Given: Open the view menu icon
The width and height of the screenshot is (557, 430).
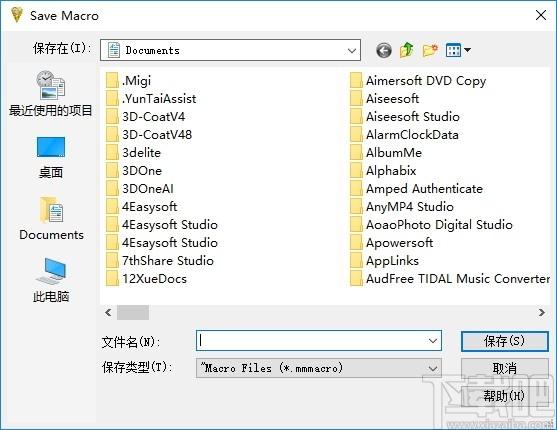Looking at the screenshot, I should tap(458, 50).
